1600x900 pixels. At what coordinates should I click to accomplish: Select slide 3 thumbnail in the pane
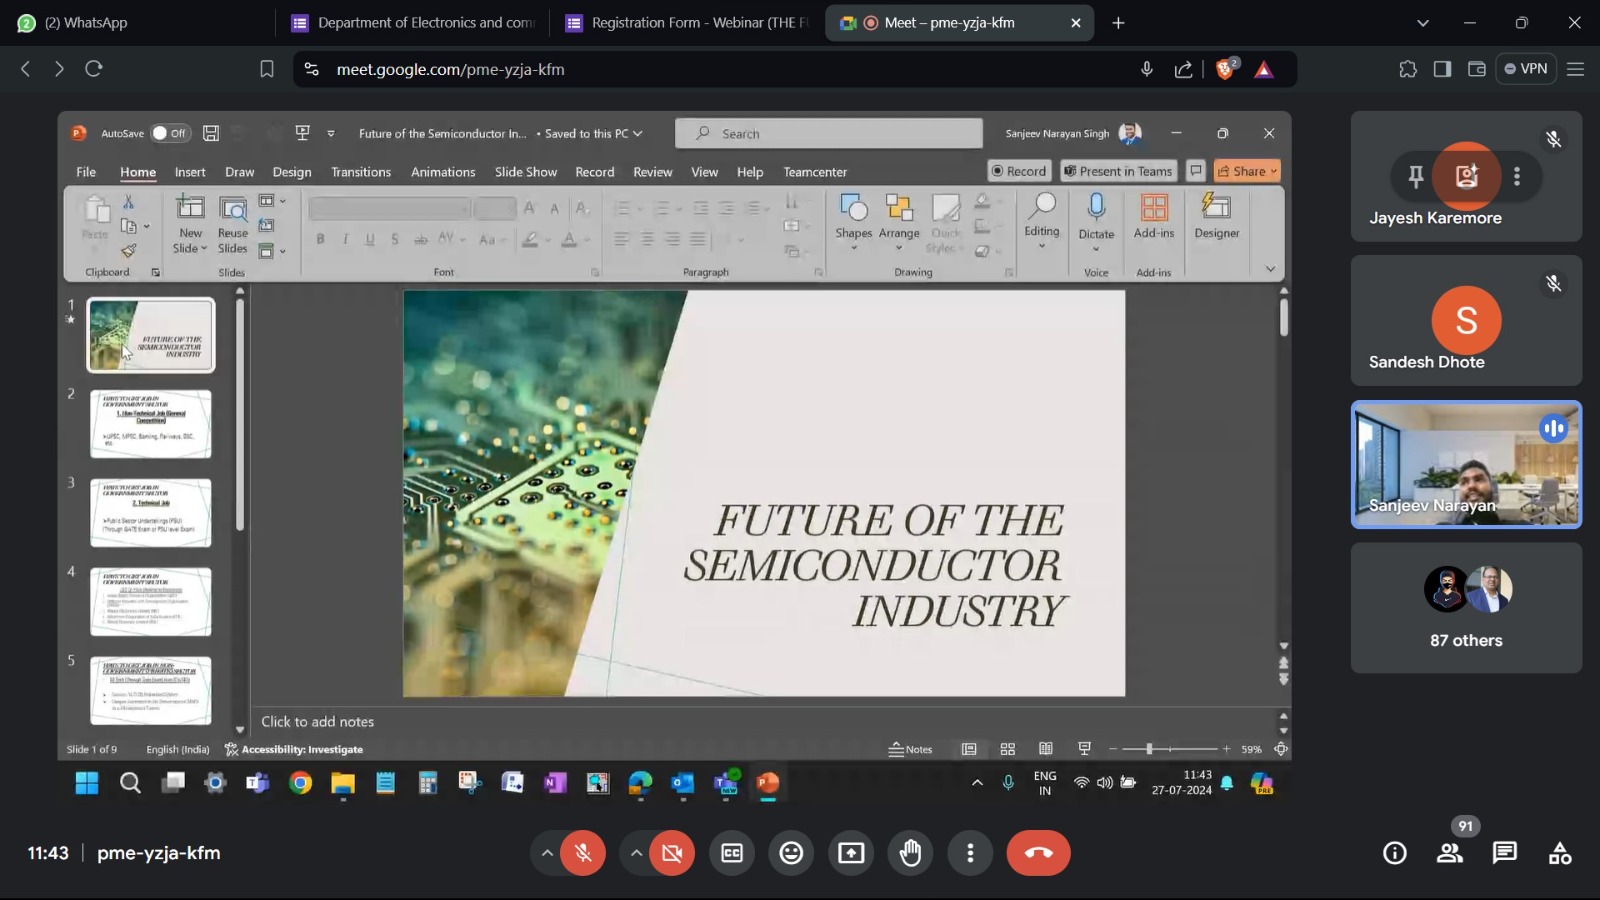coord(151,511)
